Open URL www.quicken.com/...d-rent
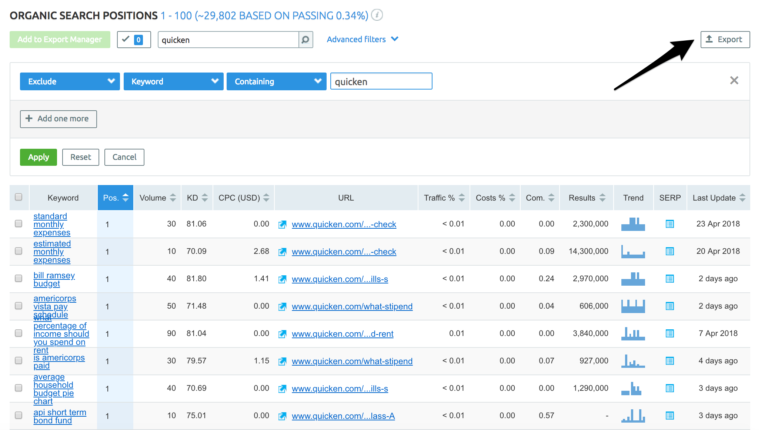Screen dimensions: 768x430 342,334
